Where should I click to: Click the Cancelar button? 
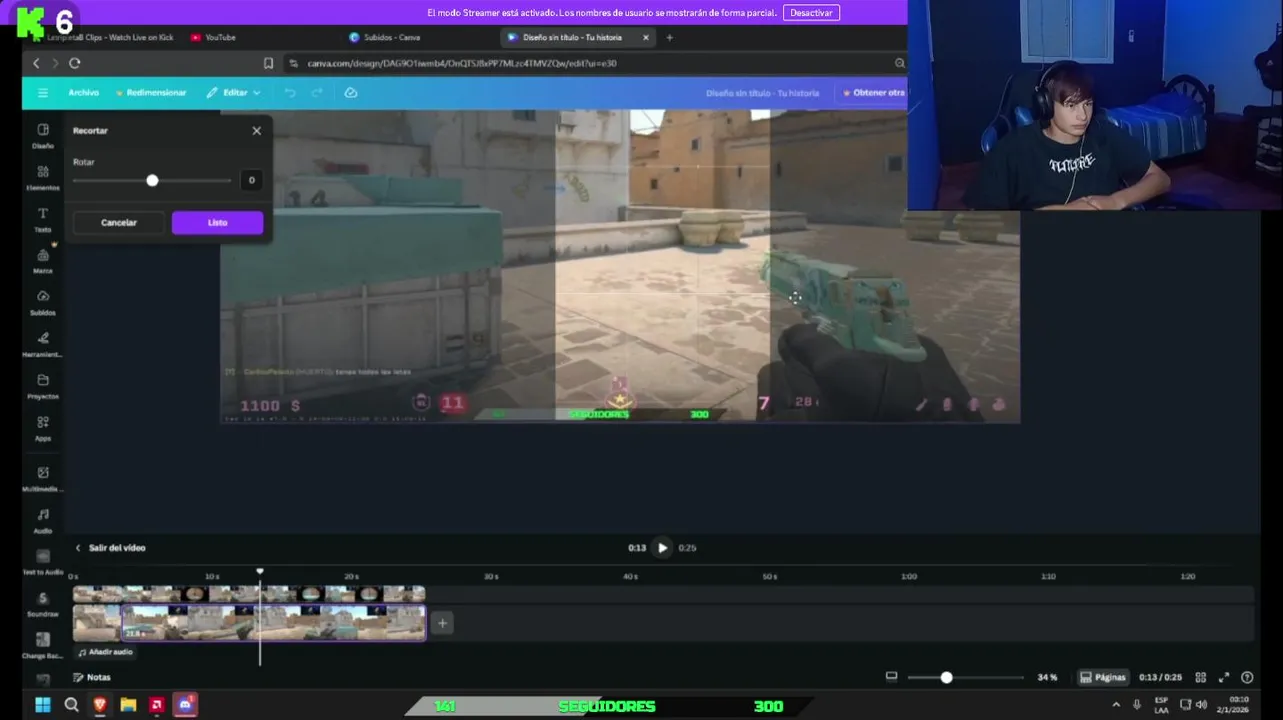119,223
